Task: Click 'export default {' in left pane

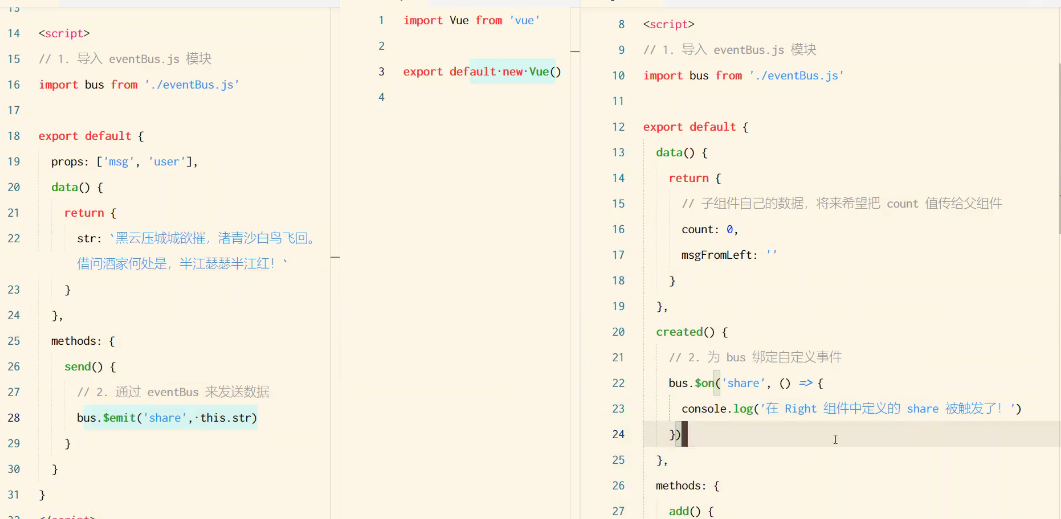Action: click(91, 136)
